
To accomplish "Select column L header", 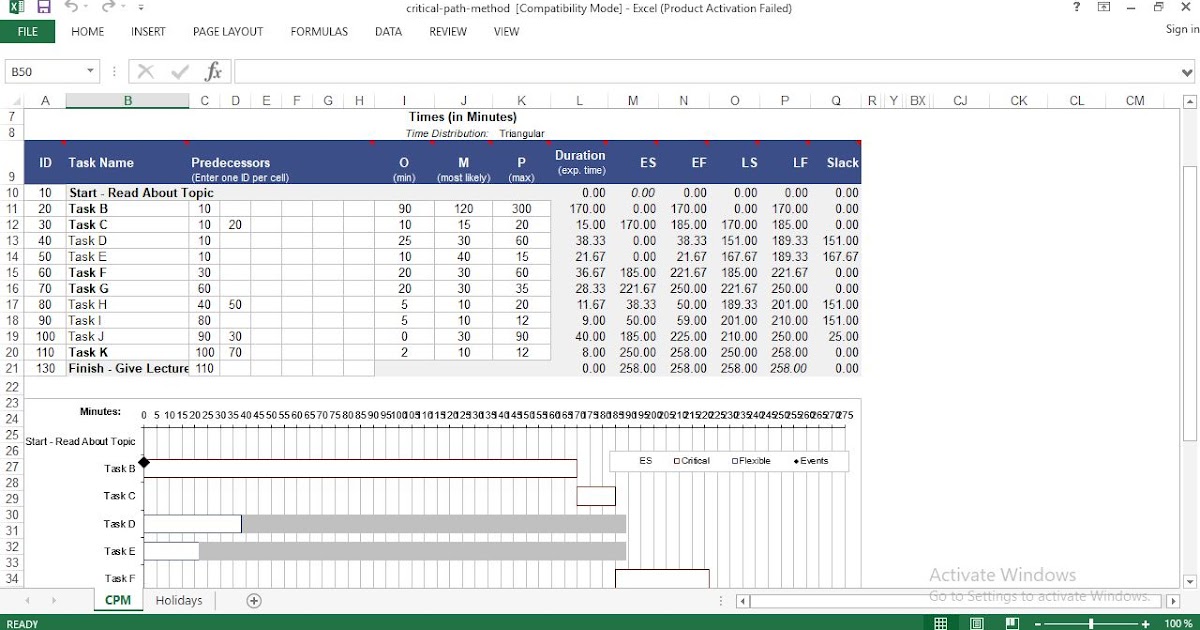I will click(x=580, y=100).
